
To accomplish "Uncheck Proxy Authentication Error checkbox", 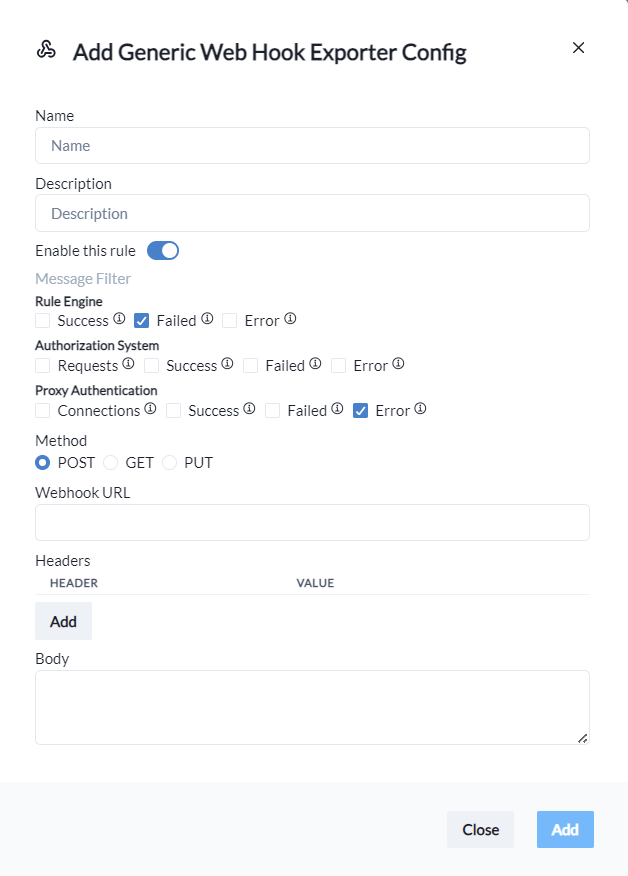I will point(361,410).
